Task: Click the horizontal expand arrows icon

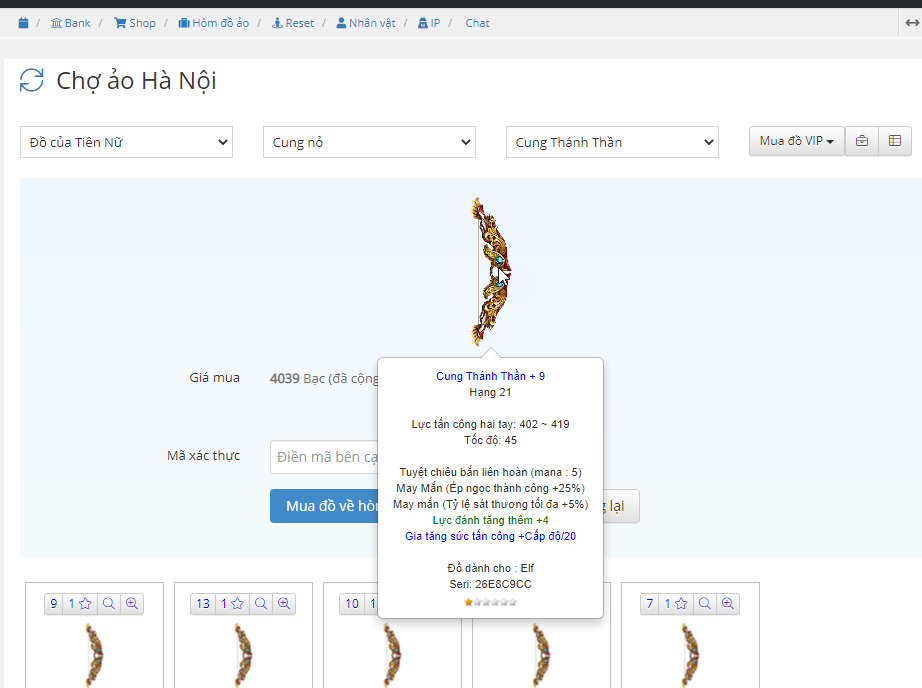Action: (912, 23)
